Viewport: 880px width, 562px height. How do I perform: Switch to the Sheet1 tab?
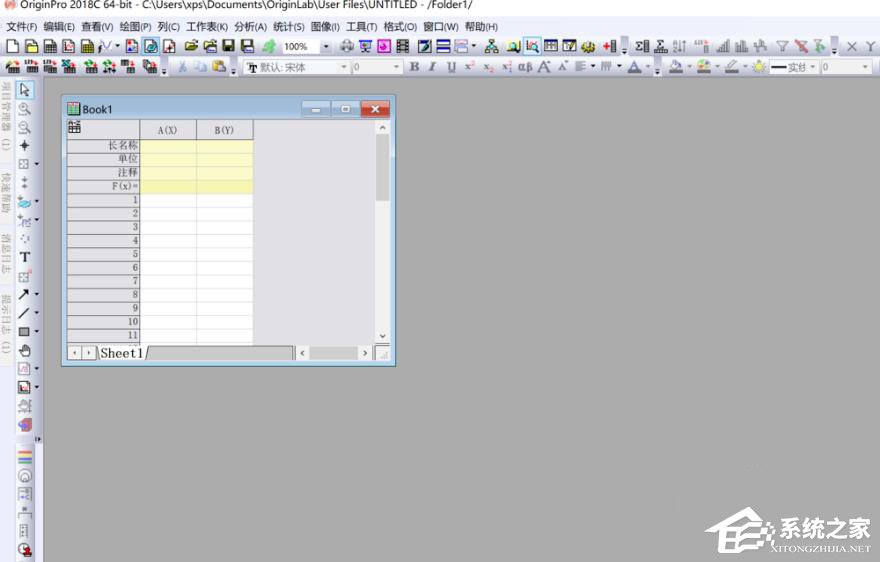click(x=121, y=353)
